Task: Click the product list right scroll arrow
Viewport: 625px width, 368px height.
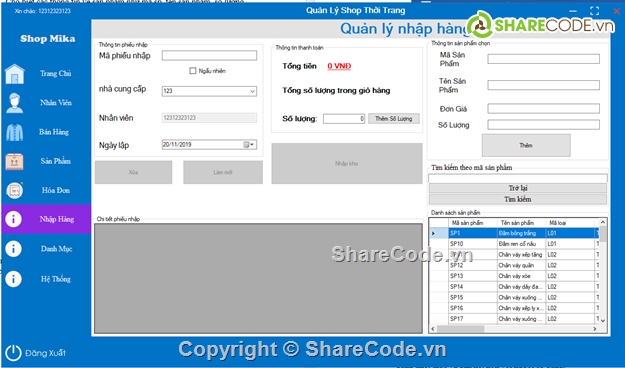Action: 595,329
